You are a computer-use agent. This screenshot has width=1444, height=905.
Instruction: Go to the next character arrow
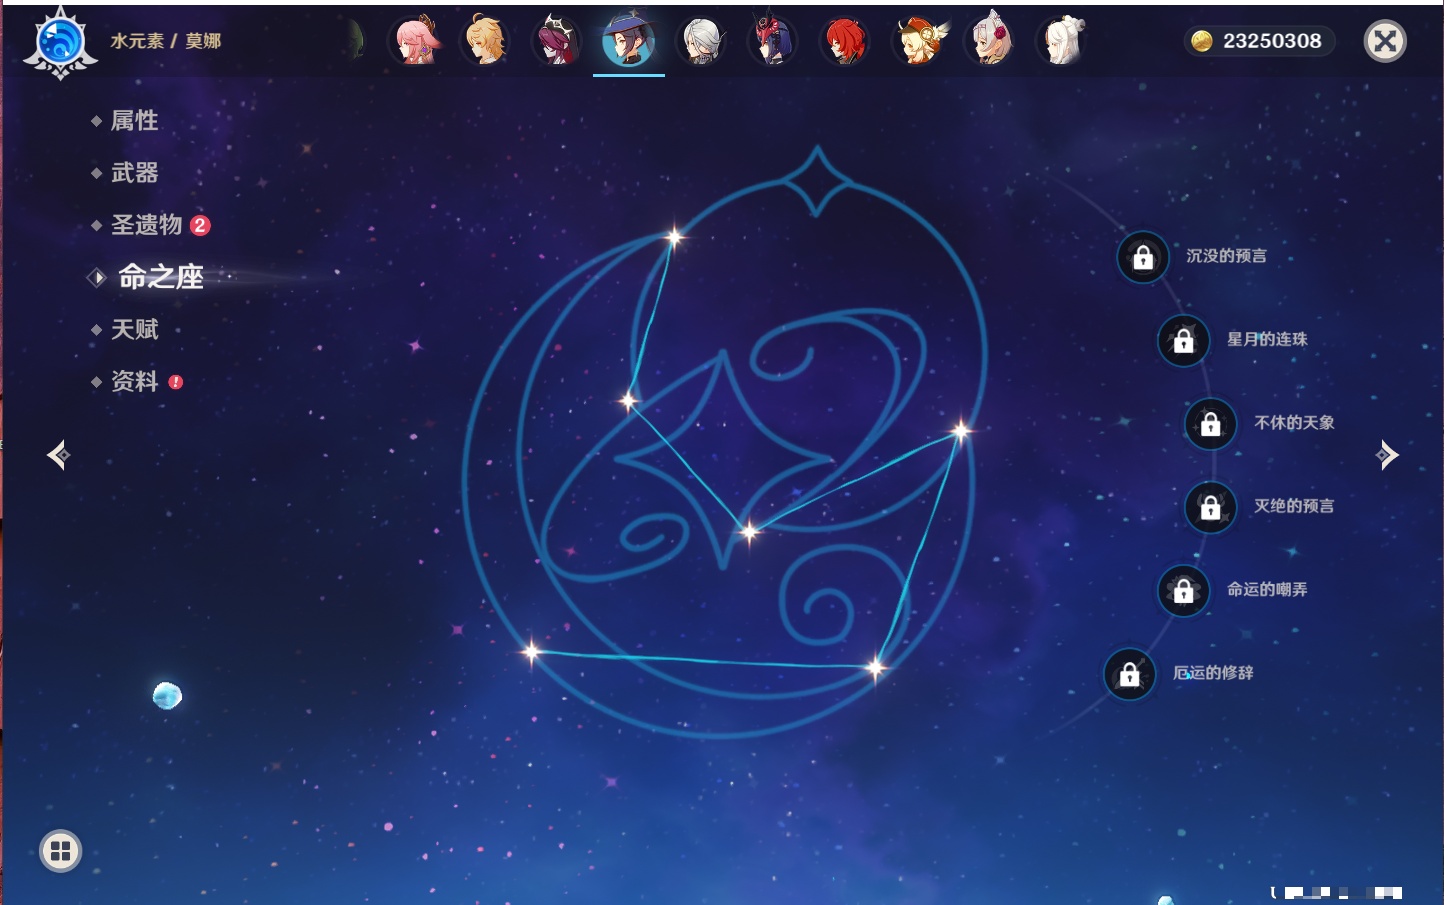(1386, 455)
